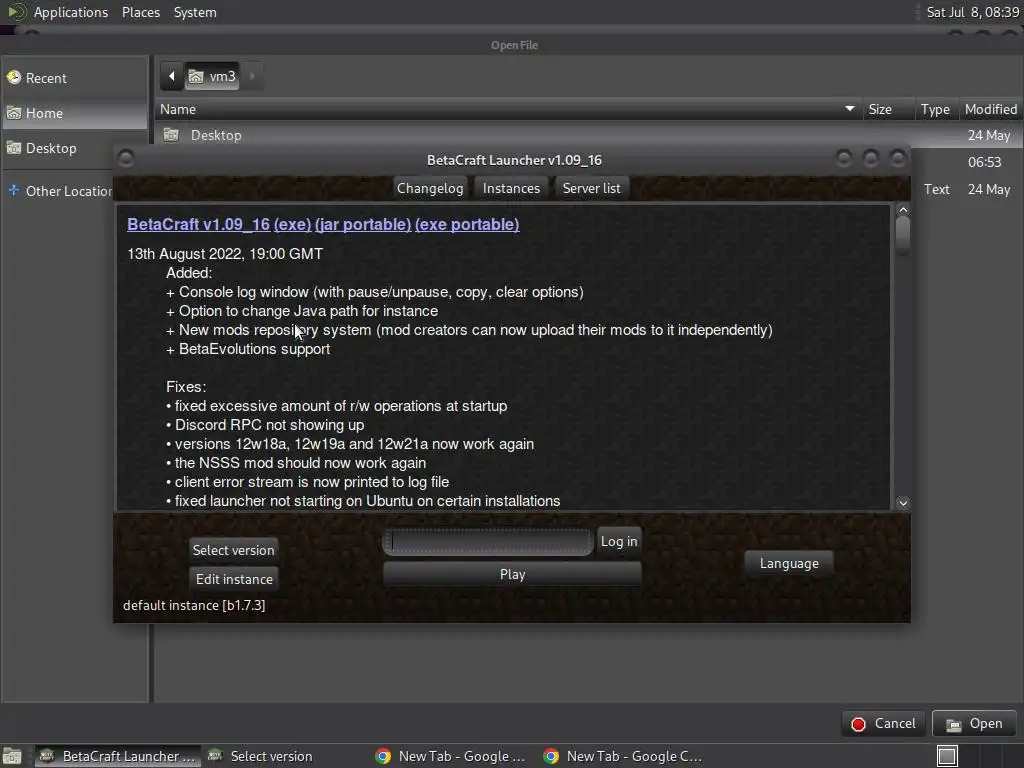Image resolution: width=1024 pixels, height=768 pixels.
Task: Click Open in the Open File dialog
Action: pyautogui.click(x=974, y=724)
